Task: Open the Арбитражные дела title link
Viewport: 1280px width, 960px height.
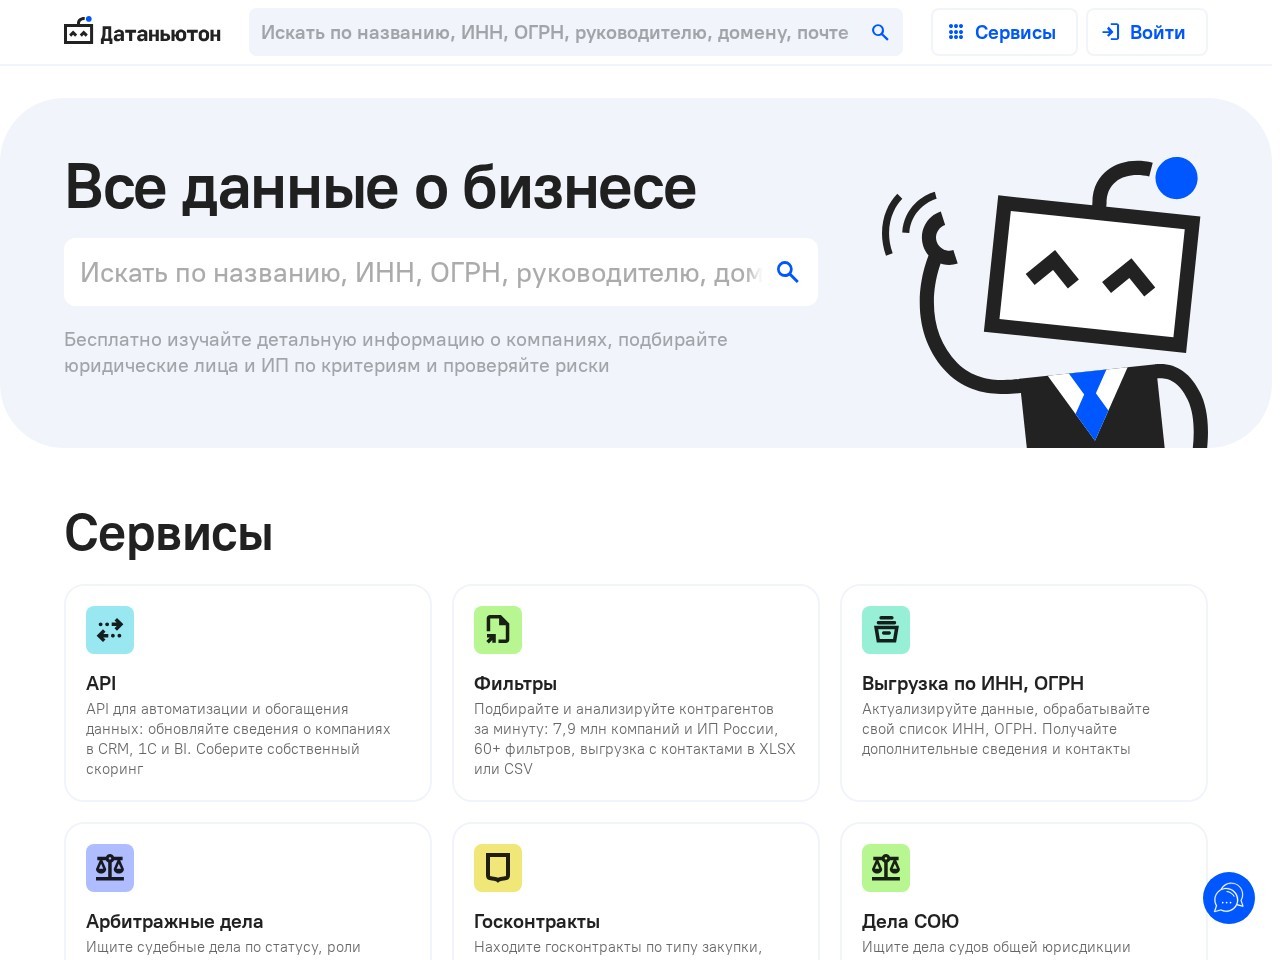Action: (x=175, y=921)
